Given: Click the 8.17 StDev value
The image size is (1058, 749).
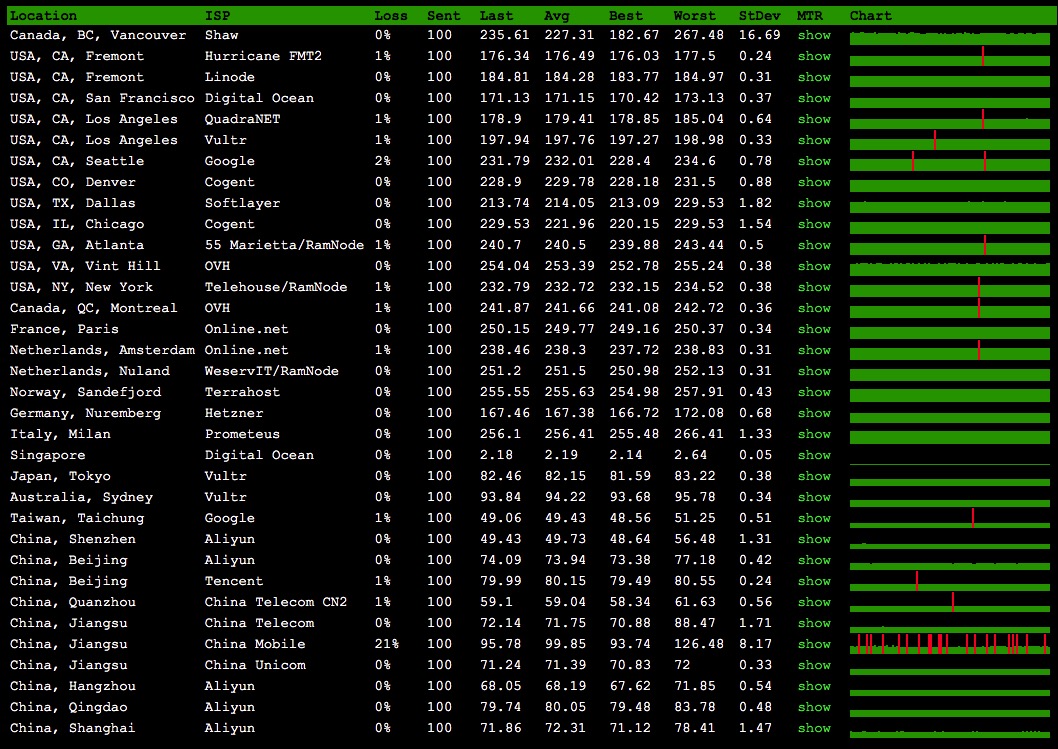Looking at the screenshot, I should 755,644.
